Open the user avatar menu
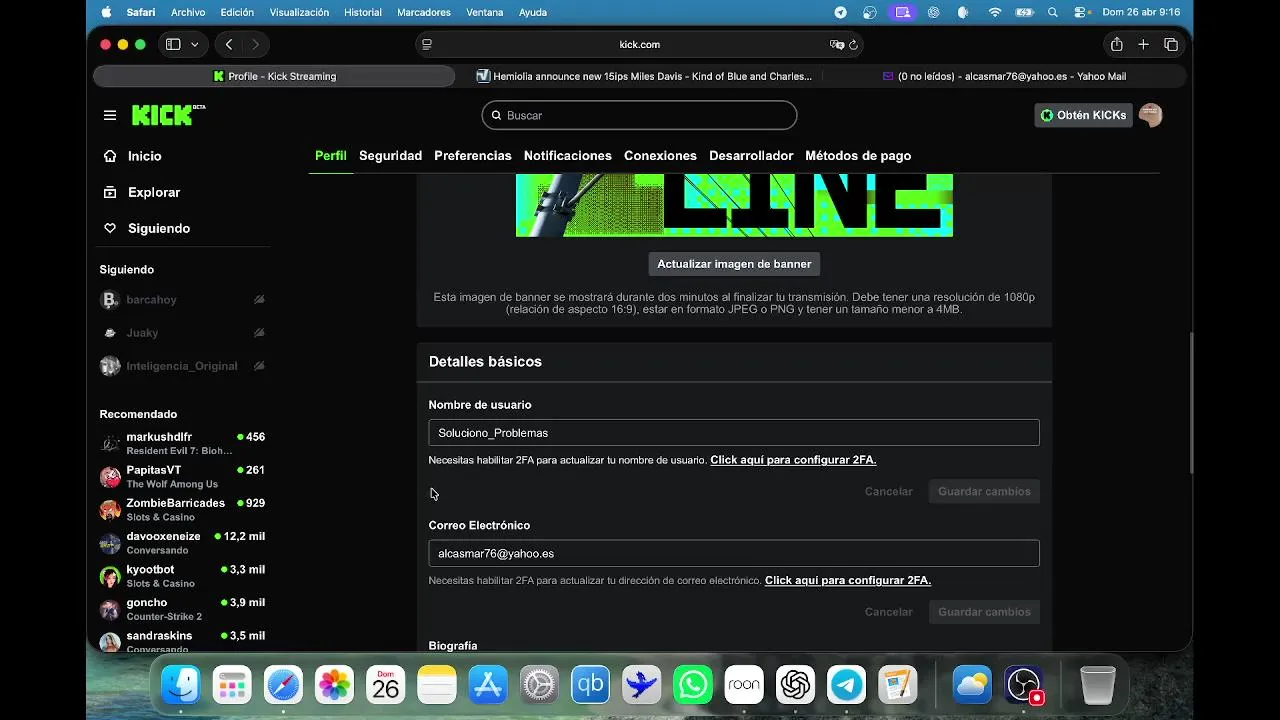1280x720 pixels. click(x=1150, y=115)
